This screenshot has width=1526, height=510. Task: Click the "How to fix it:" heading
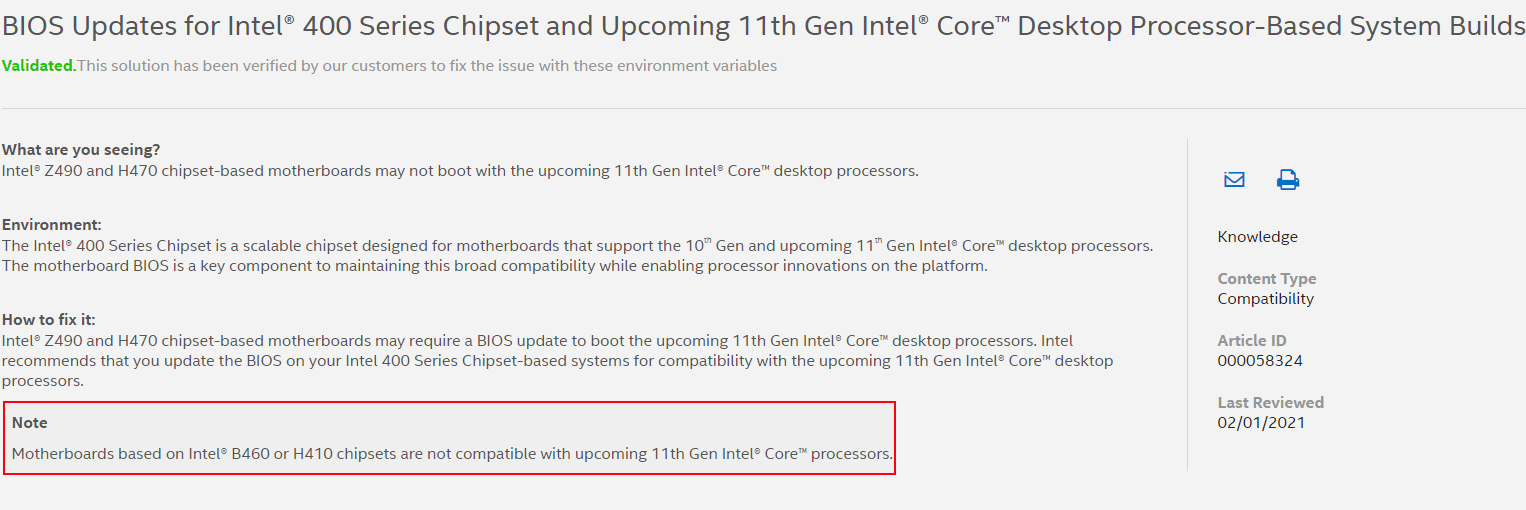49,320
